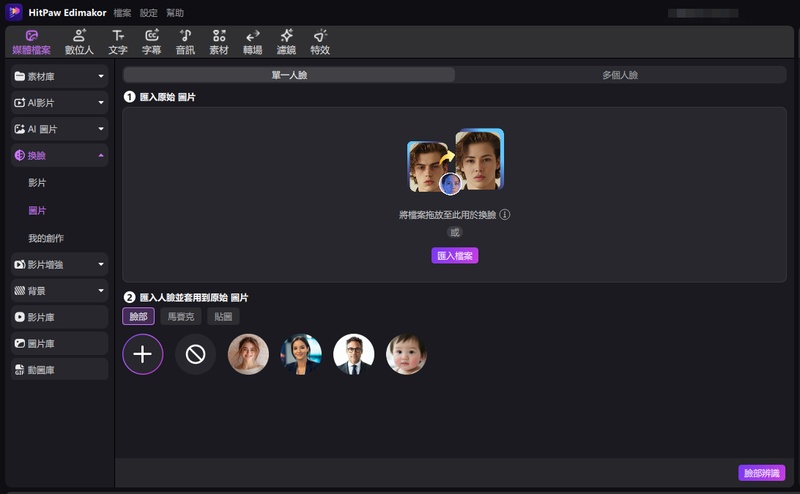Viewport: 800px width, 494px height.
Task: Open the 素材 elements panel
Action: pos(219,42)
